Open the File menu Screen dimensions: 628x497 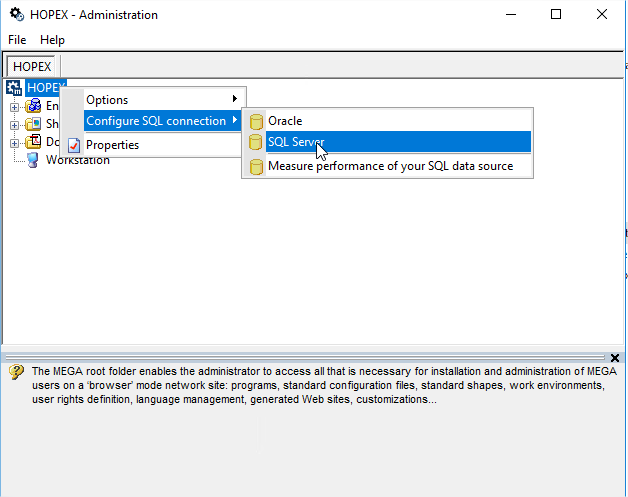coord(17,40)
